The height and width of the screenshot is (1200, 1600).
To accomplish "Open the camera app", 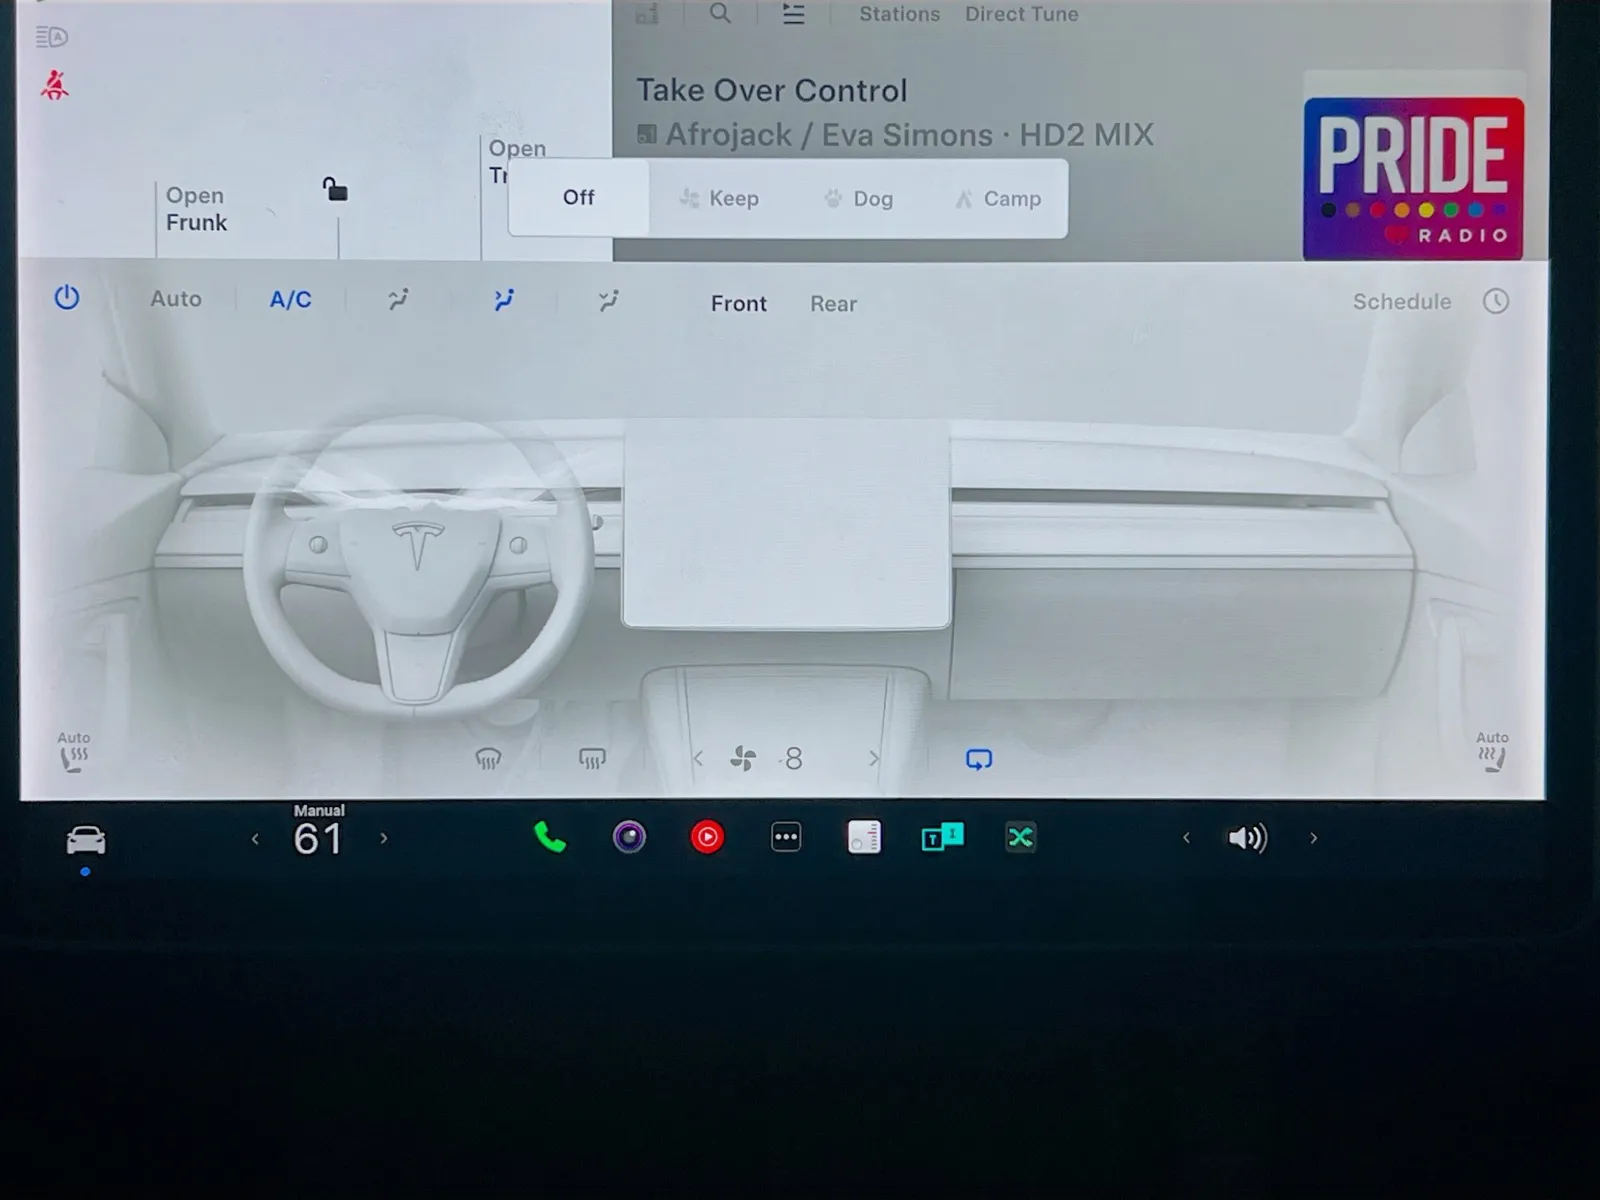I will (629, 838).
